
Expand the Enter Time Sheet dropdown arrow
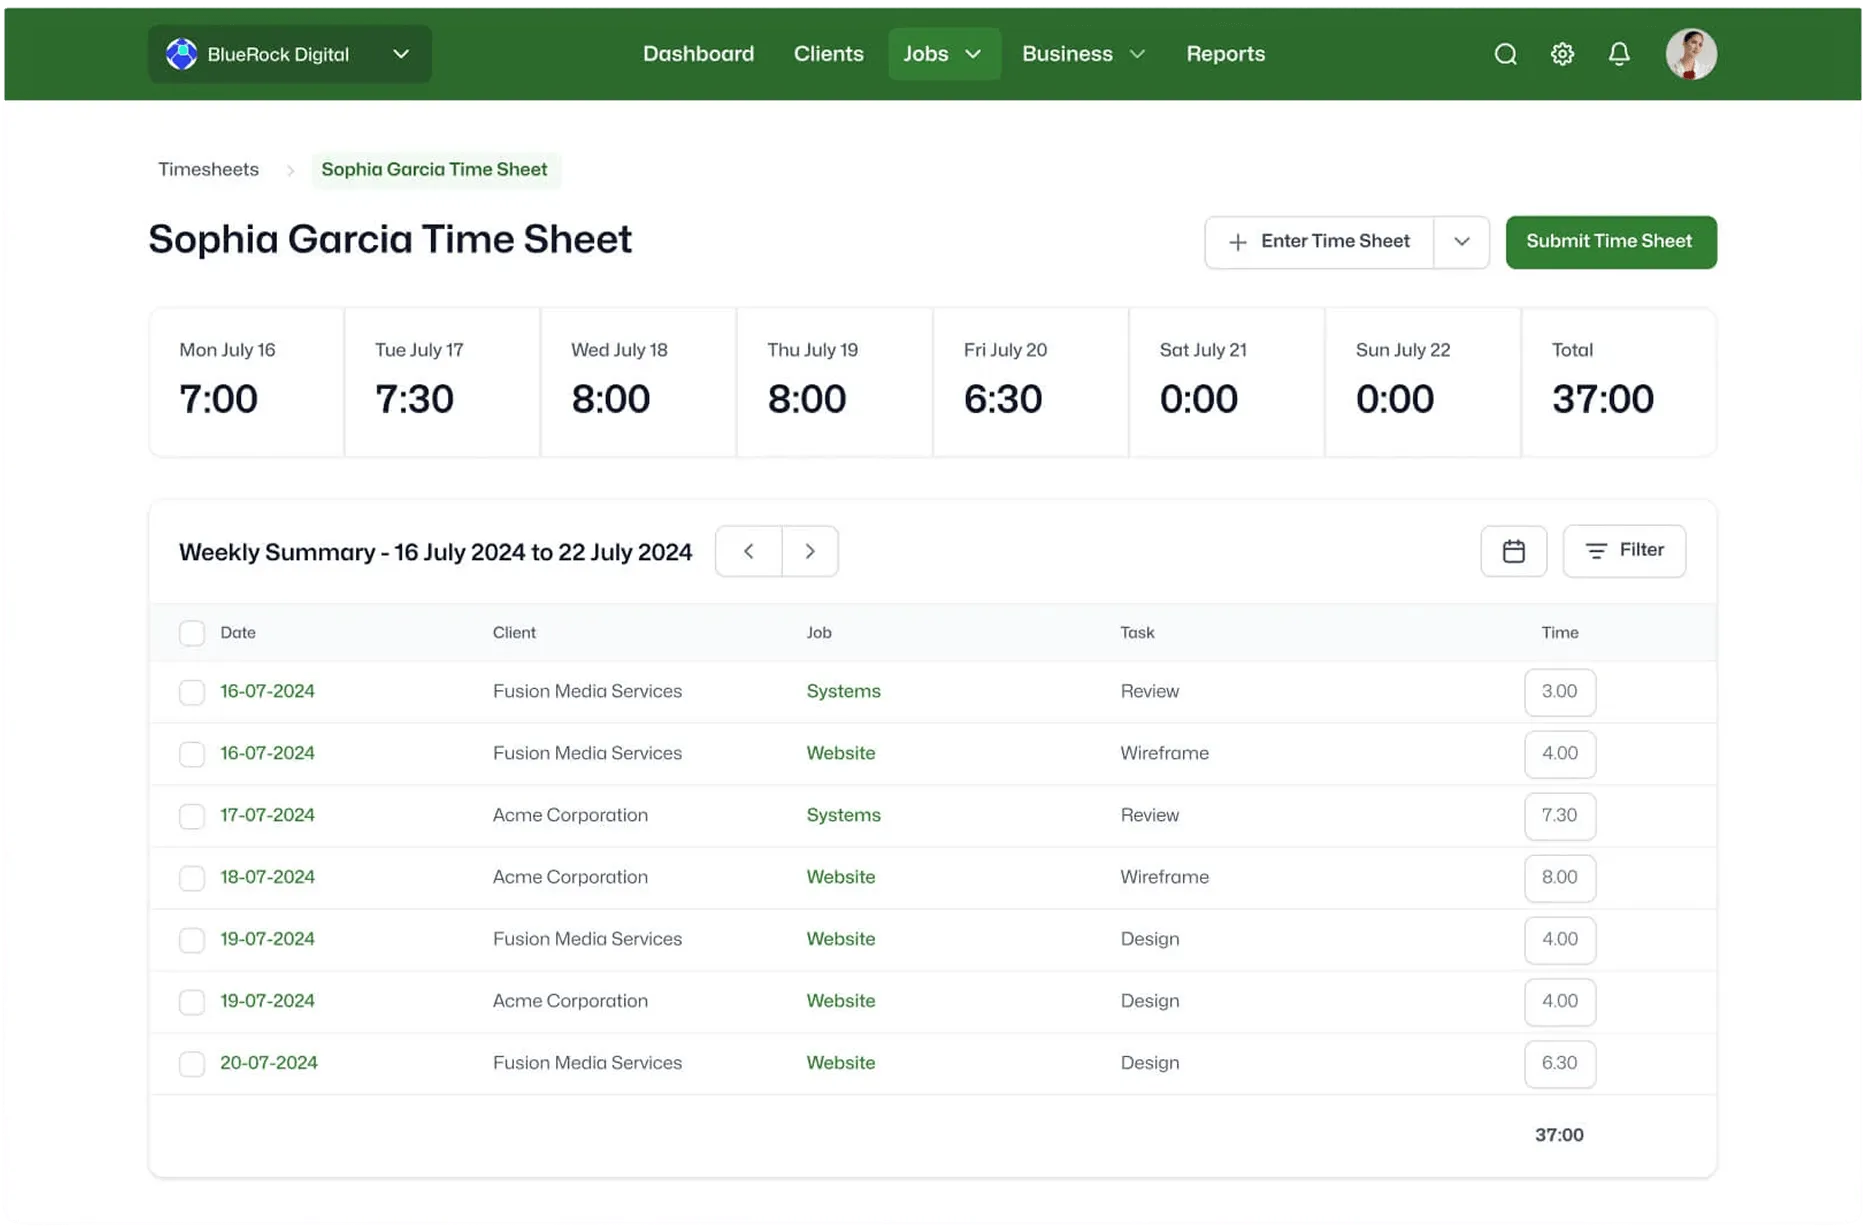(x=1461, y=242)
